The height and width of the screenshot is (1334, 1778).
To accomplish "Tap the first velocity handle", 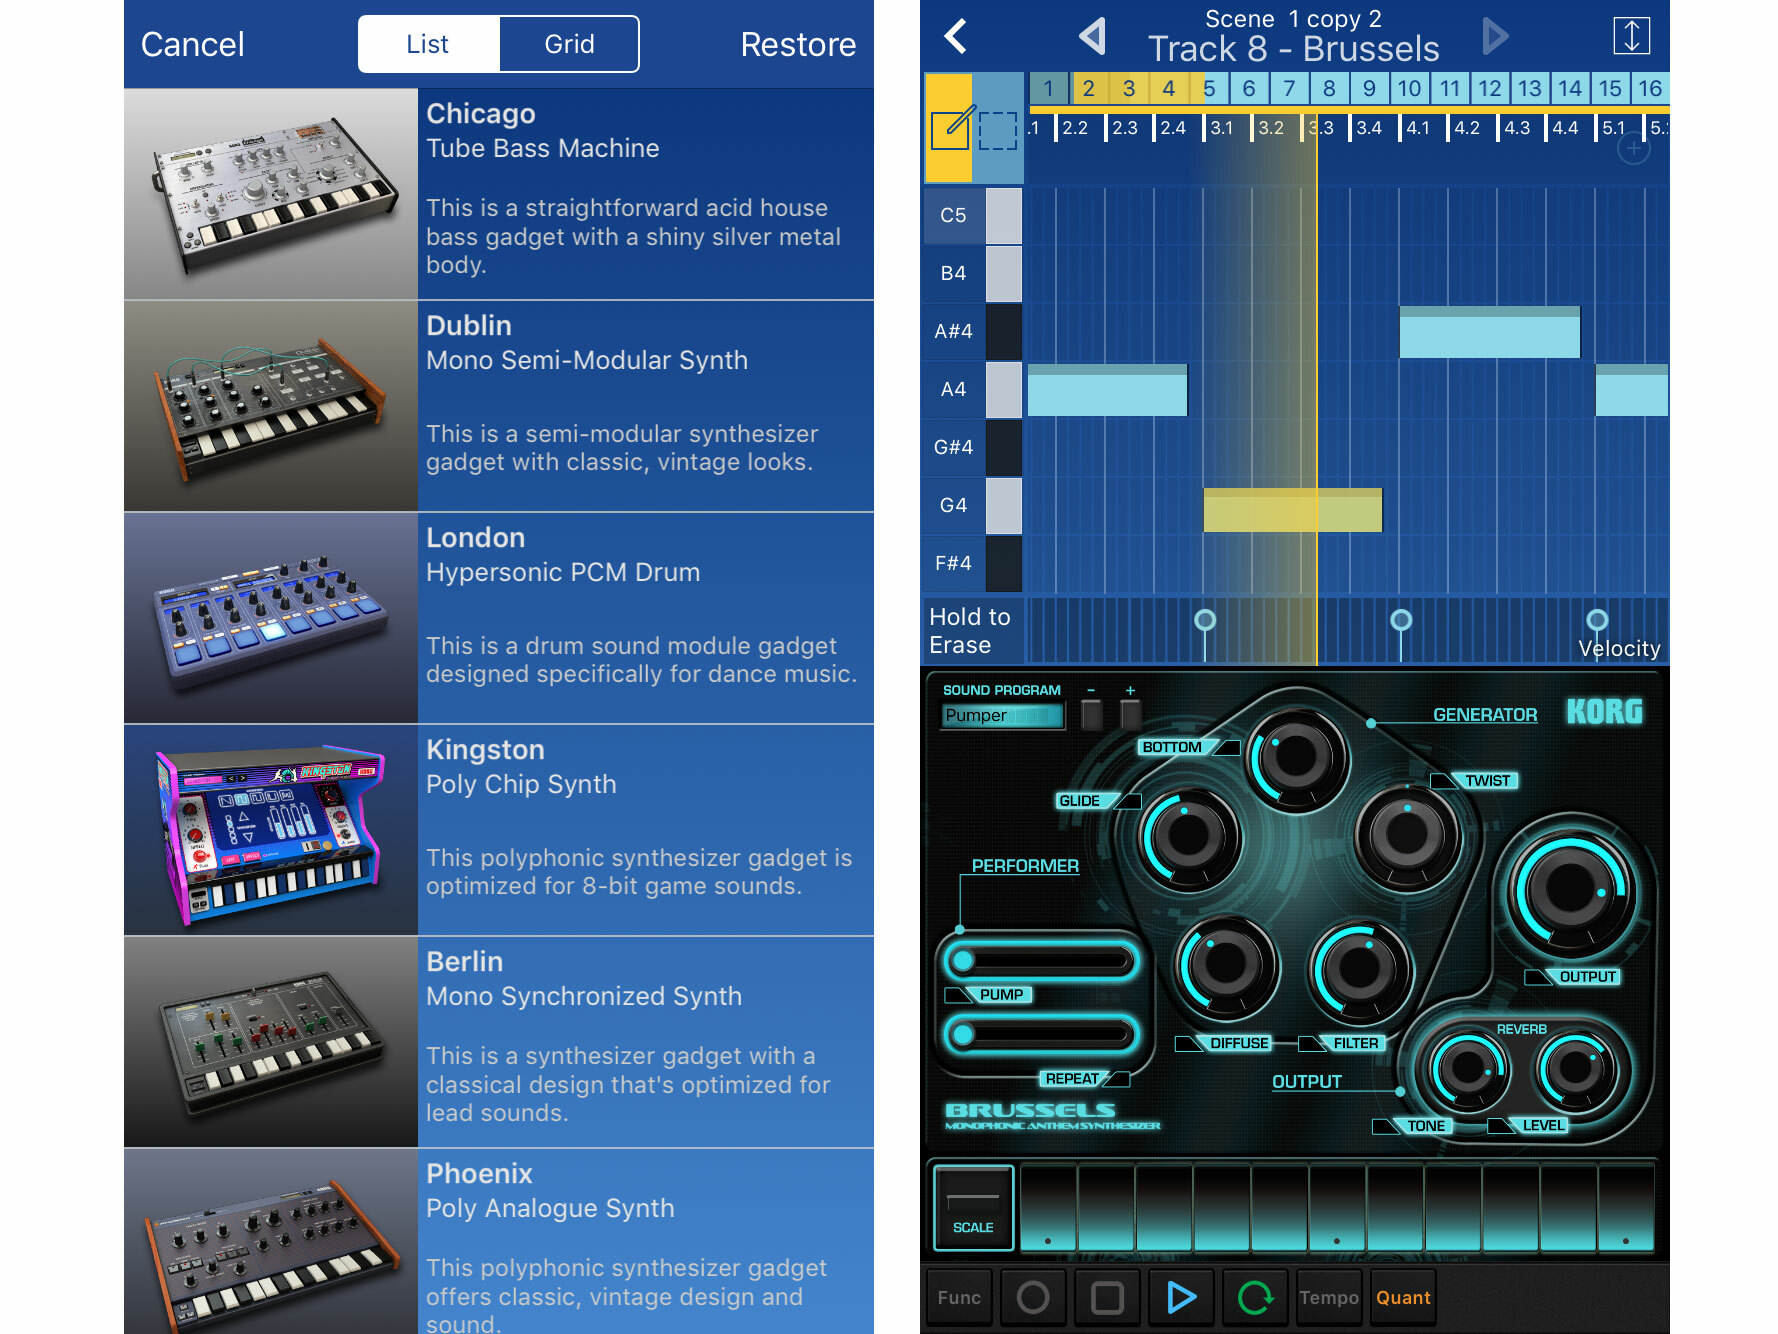I will [x=1205, y=620].
